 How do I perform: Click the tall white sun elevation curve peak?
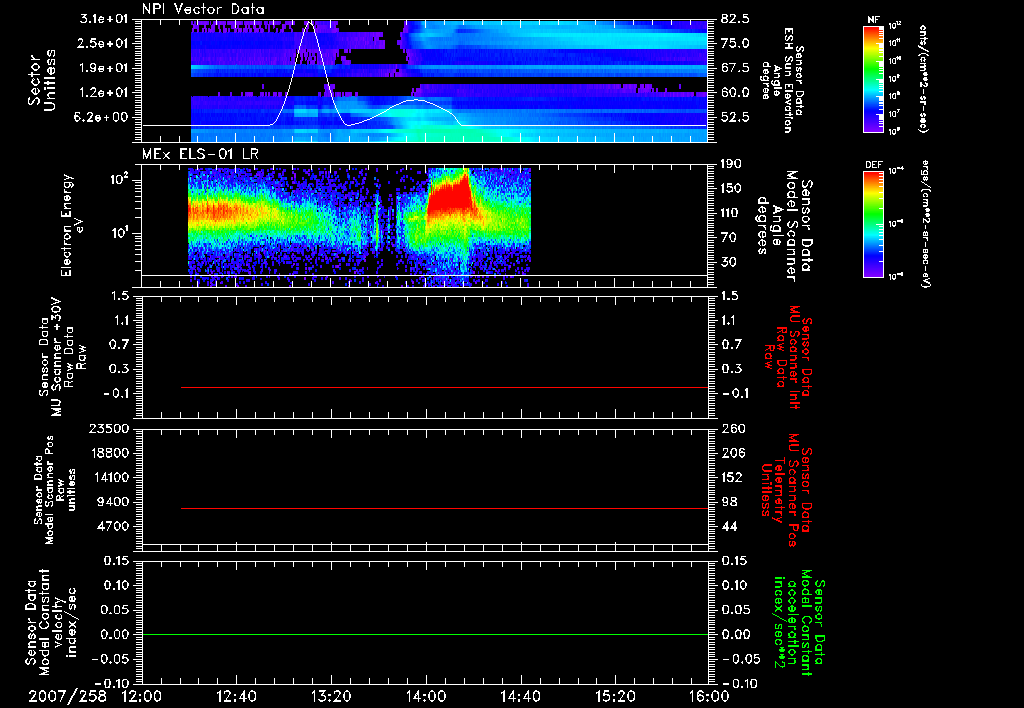(x=311, y=24)
